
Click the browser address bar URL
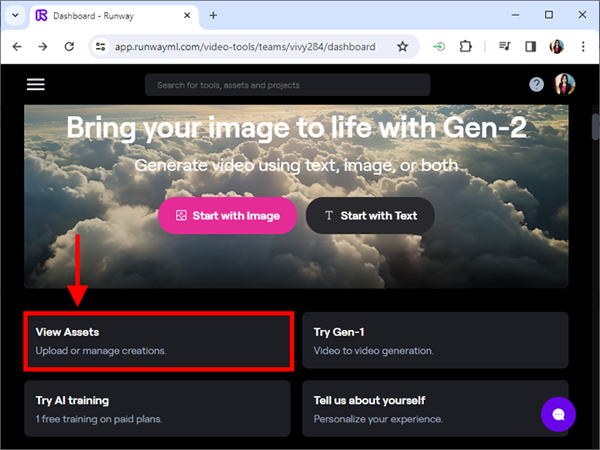click(245, 47)
